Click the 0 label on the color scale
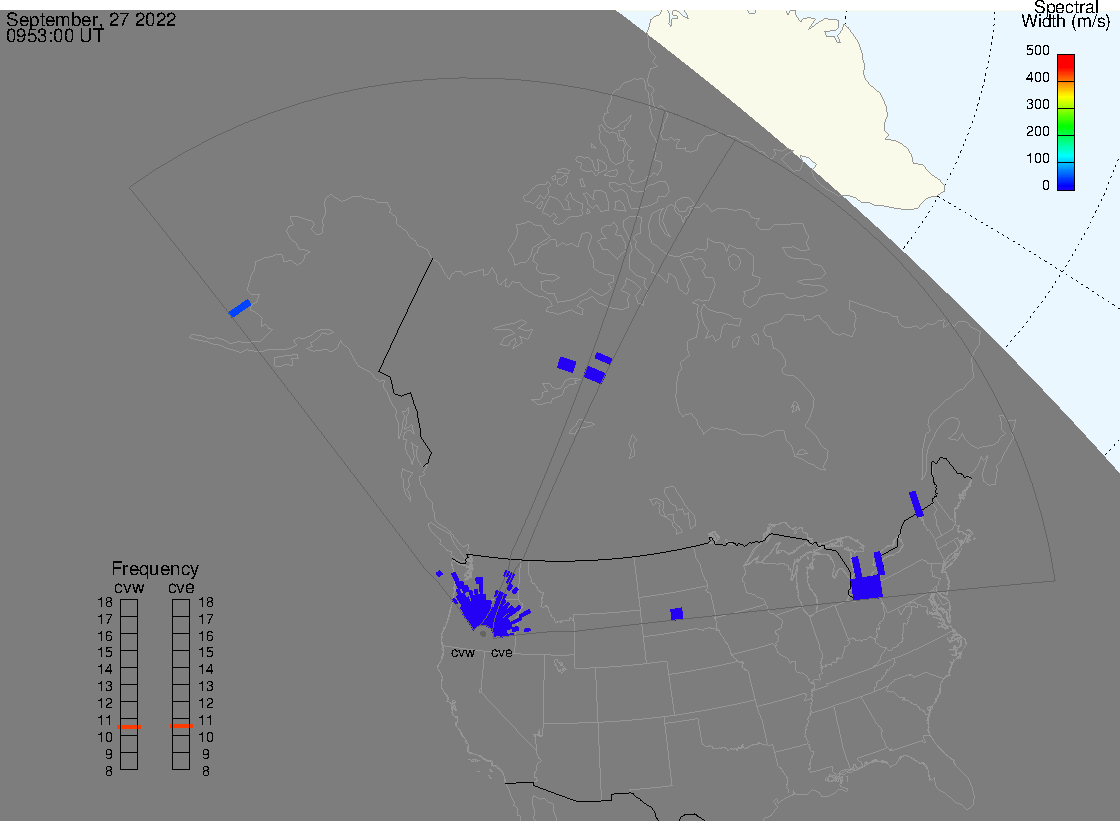 (x=1046, y=186)
